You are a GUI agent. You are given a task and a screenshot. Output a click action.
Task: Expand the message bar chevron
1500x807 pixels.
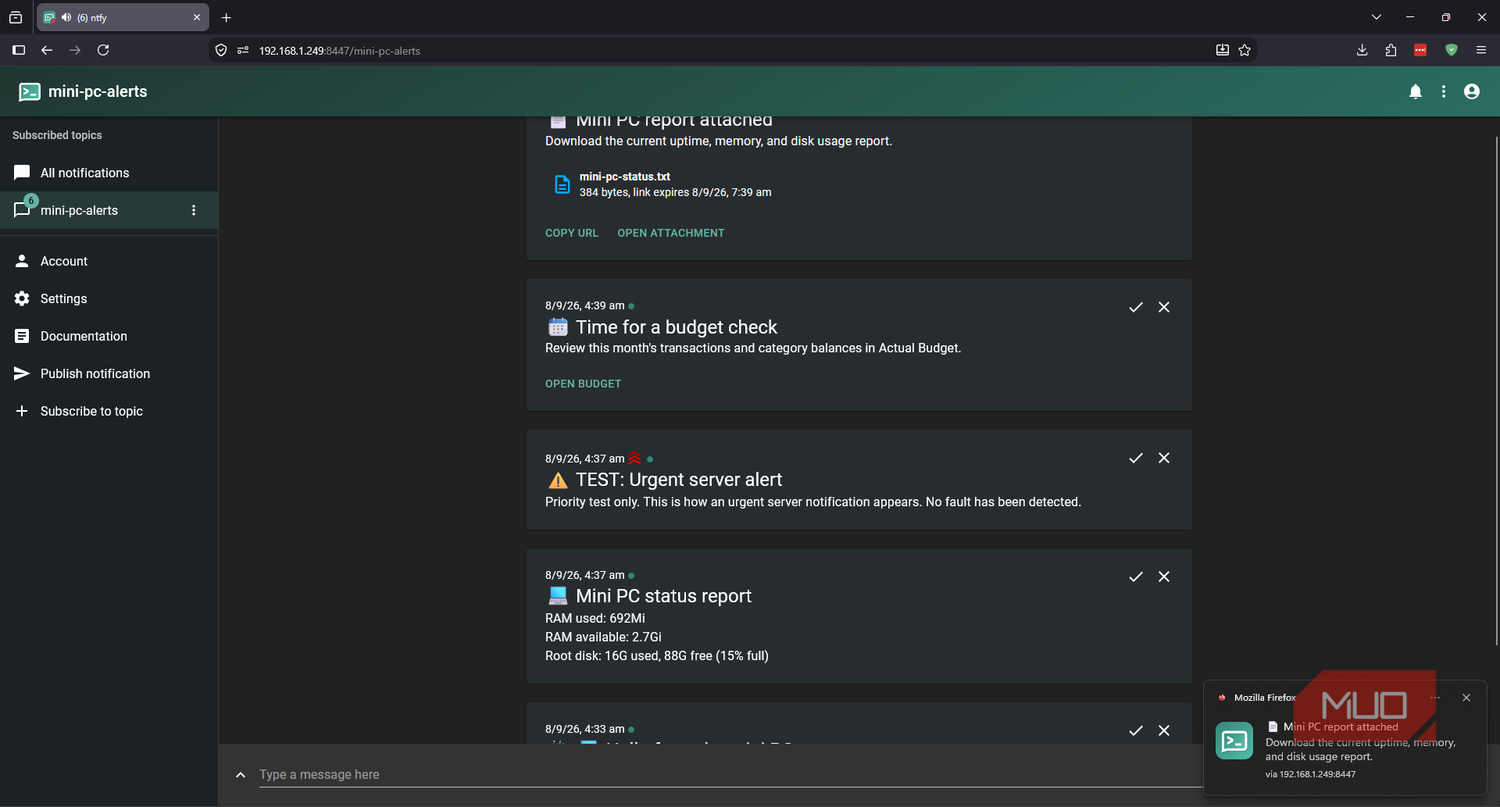(241, 775)
